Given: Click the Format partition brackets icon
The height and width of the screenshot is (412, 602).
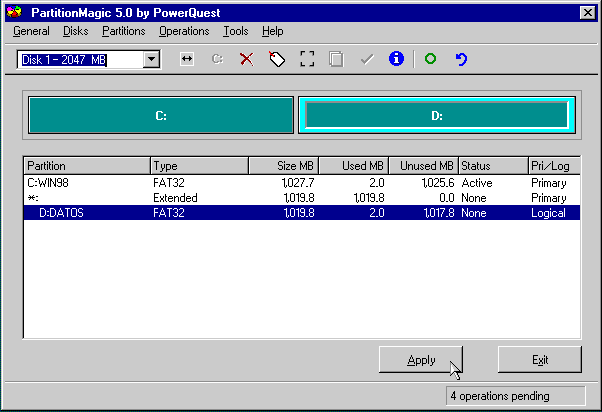Looking at the screenshot, I should tap(307, 59).
